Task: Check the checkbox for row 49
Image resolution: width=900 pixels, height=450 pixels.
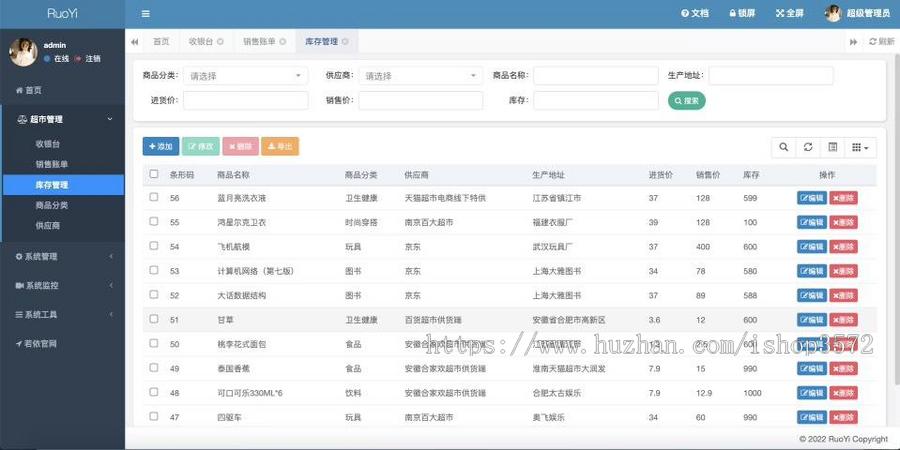Action: [153, 367]
